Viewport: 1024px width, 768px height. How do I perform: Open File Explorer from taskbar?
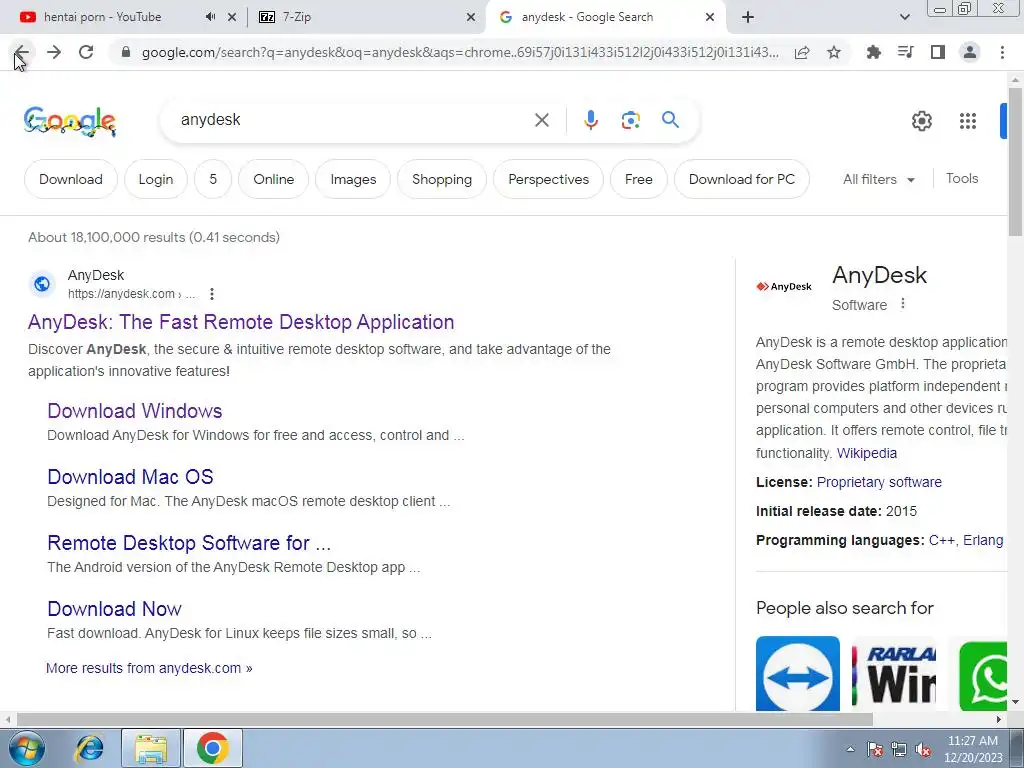click(151, 748)
